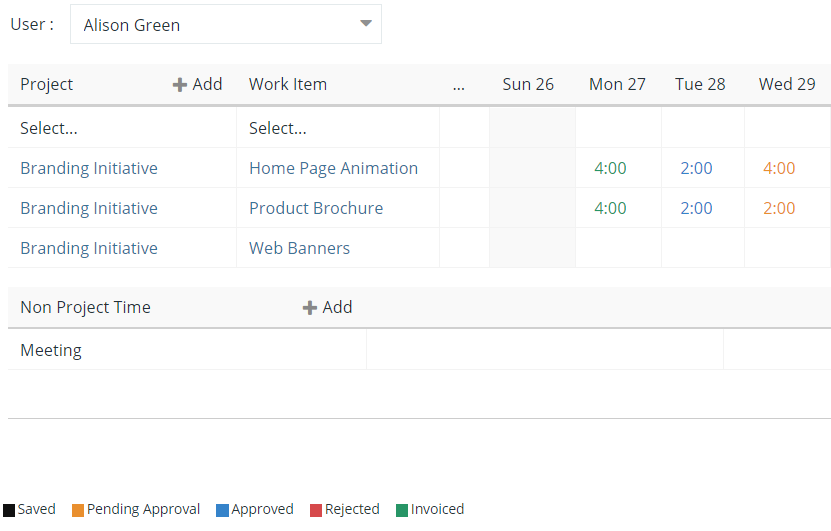
Task: Open the User dropdown arrow
Action: (x=366, y=23)
